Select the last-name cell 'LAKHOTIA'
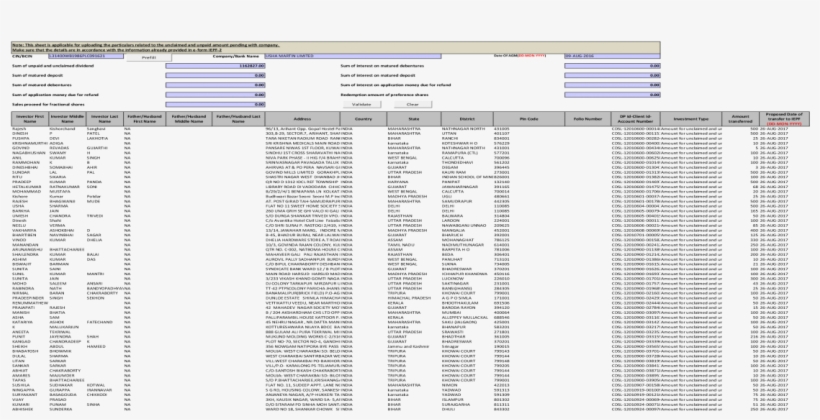 105,138
